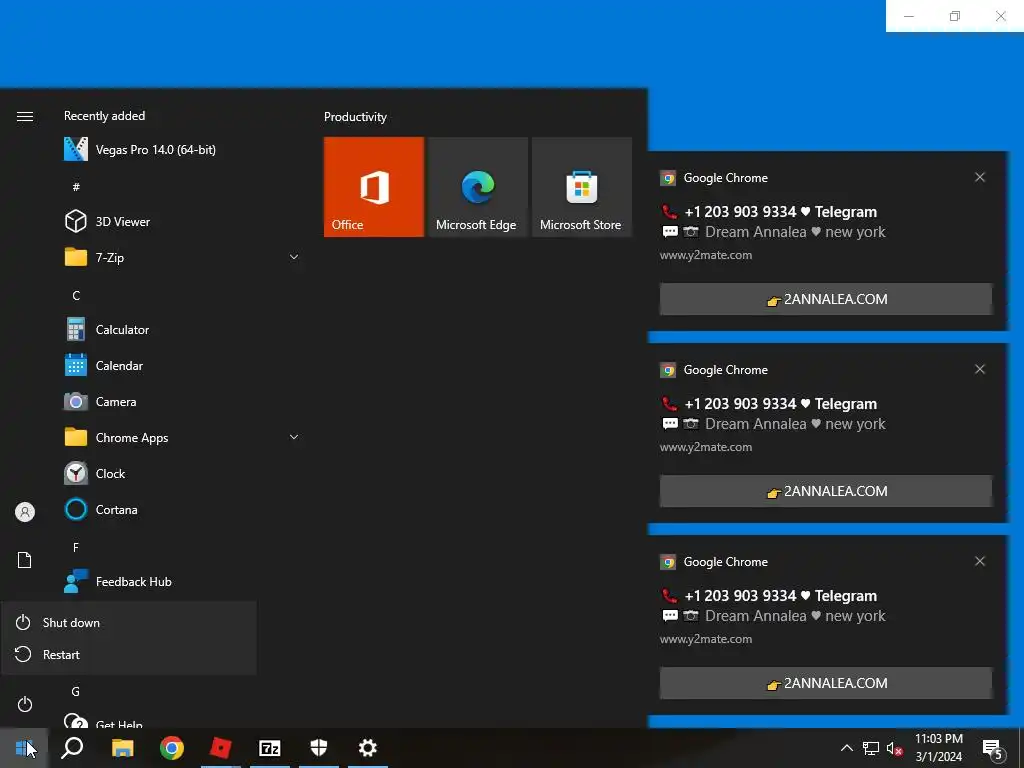Open the Microsoft Store tile
Viewport: 1024px width, 768px height.
582,187
